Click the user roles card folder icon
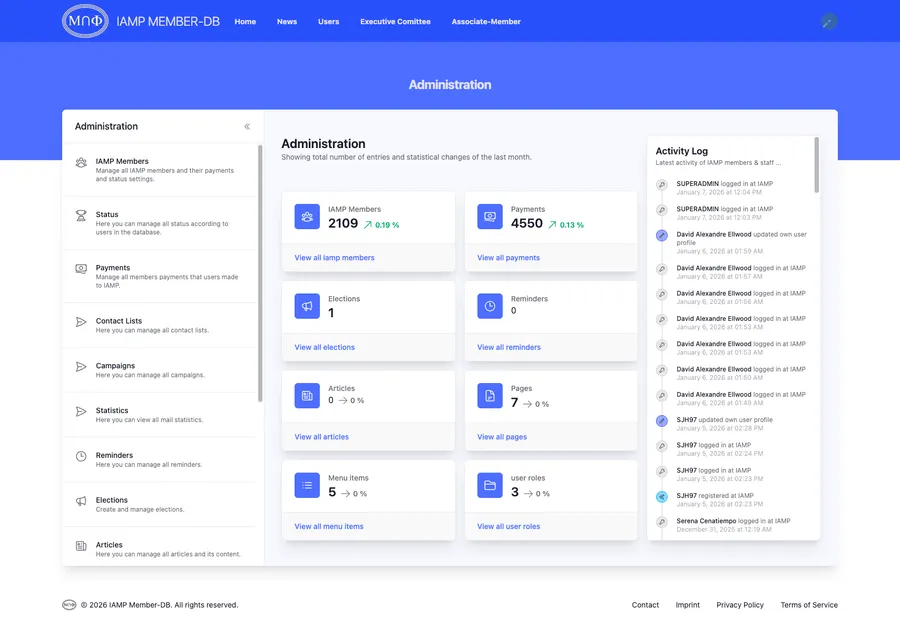 coord(490,485)
